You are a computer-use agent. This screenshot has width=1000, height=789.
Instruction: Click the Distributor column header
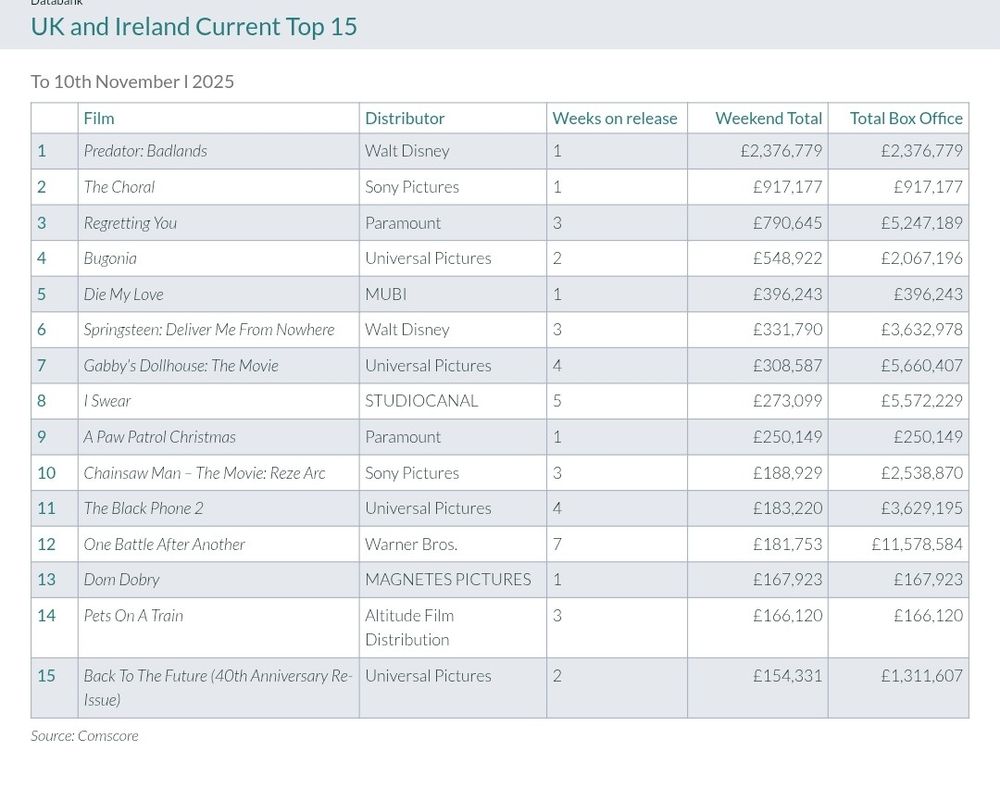404,119
